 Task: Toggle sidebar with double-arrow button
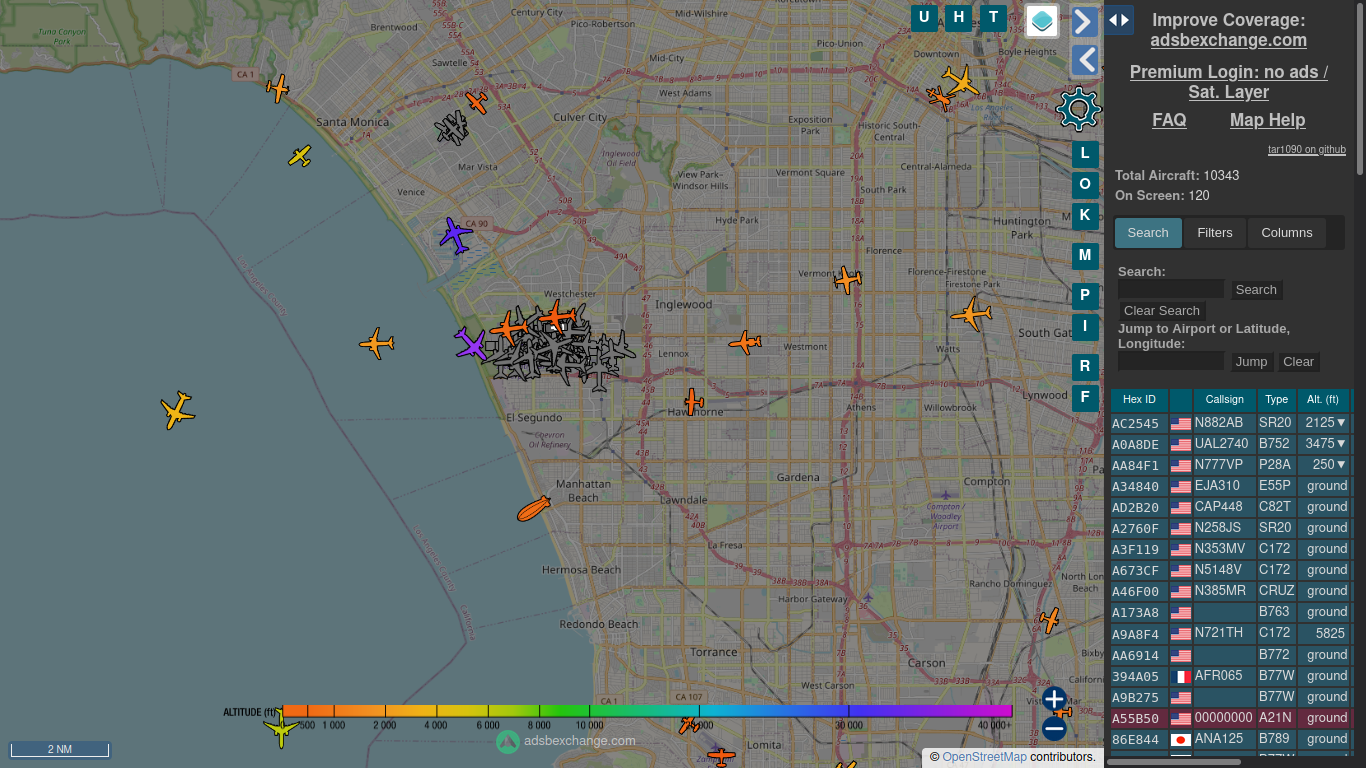(x=1119, y=20)
